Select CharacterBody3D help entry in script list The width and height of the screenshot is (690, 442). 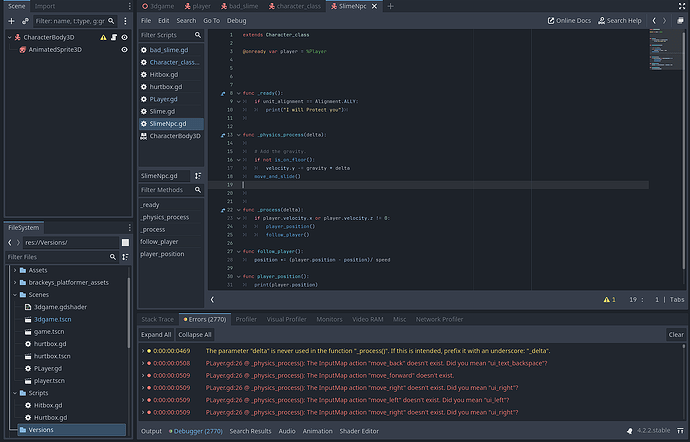point(171,136)
